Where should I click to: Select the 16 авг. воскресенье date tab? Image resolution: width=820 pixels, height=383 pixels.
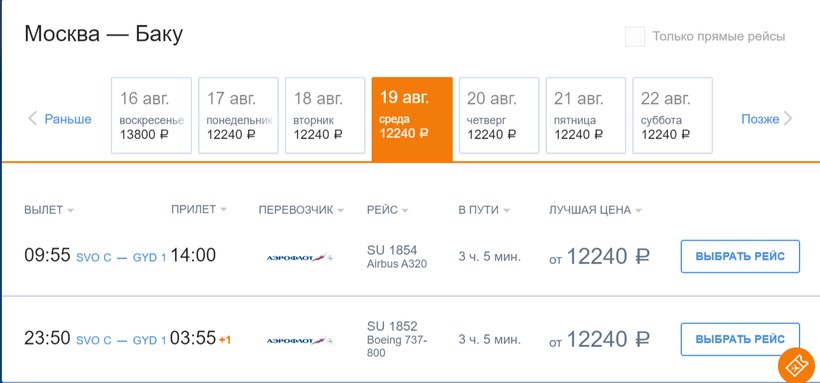point(151,116)
